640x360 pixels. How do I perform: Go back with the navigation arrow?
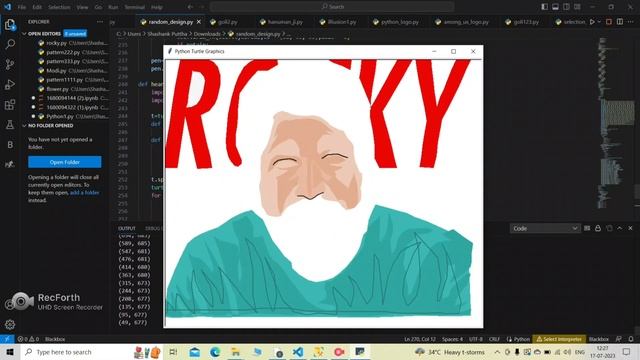(x=190, y=7)
